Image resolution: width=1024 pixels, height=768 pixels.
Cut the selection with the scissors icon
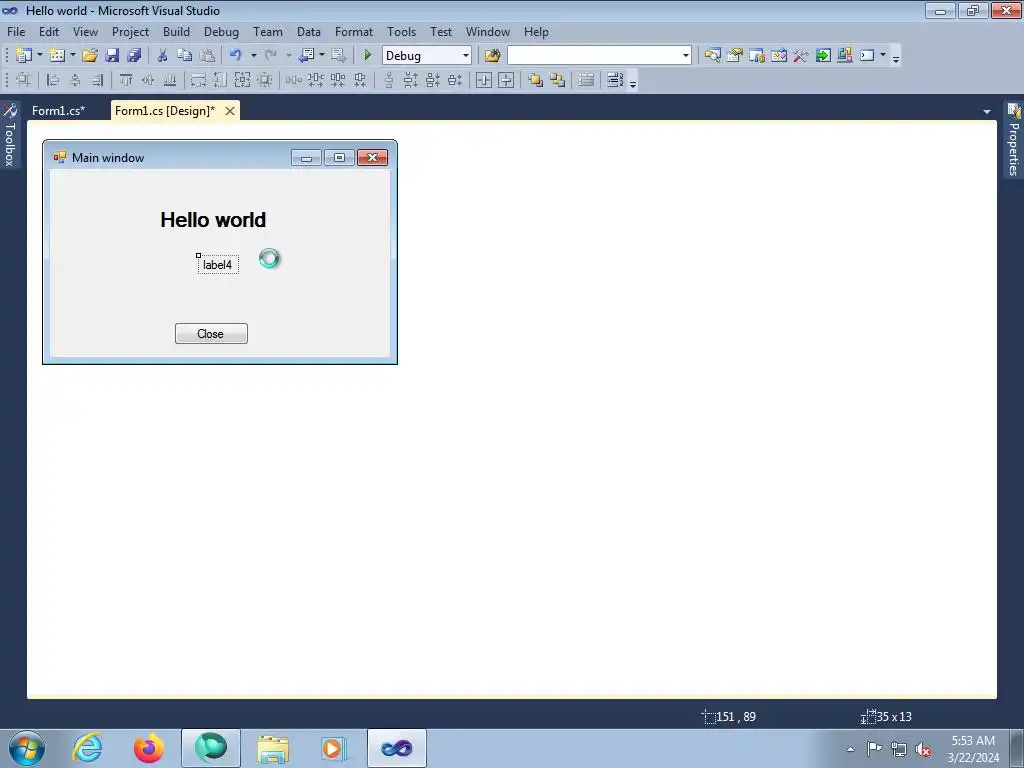(163, 56)
